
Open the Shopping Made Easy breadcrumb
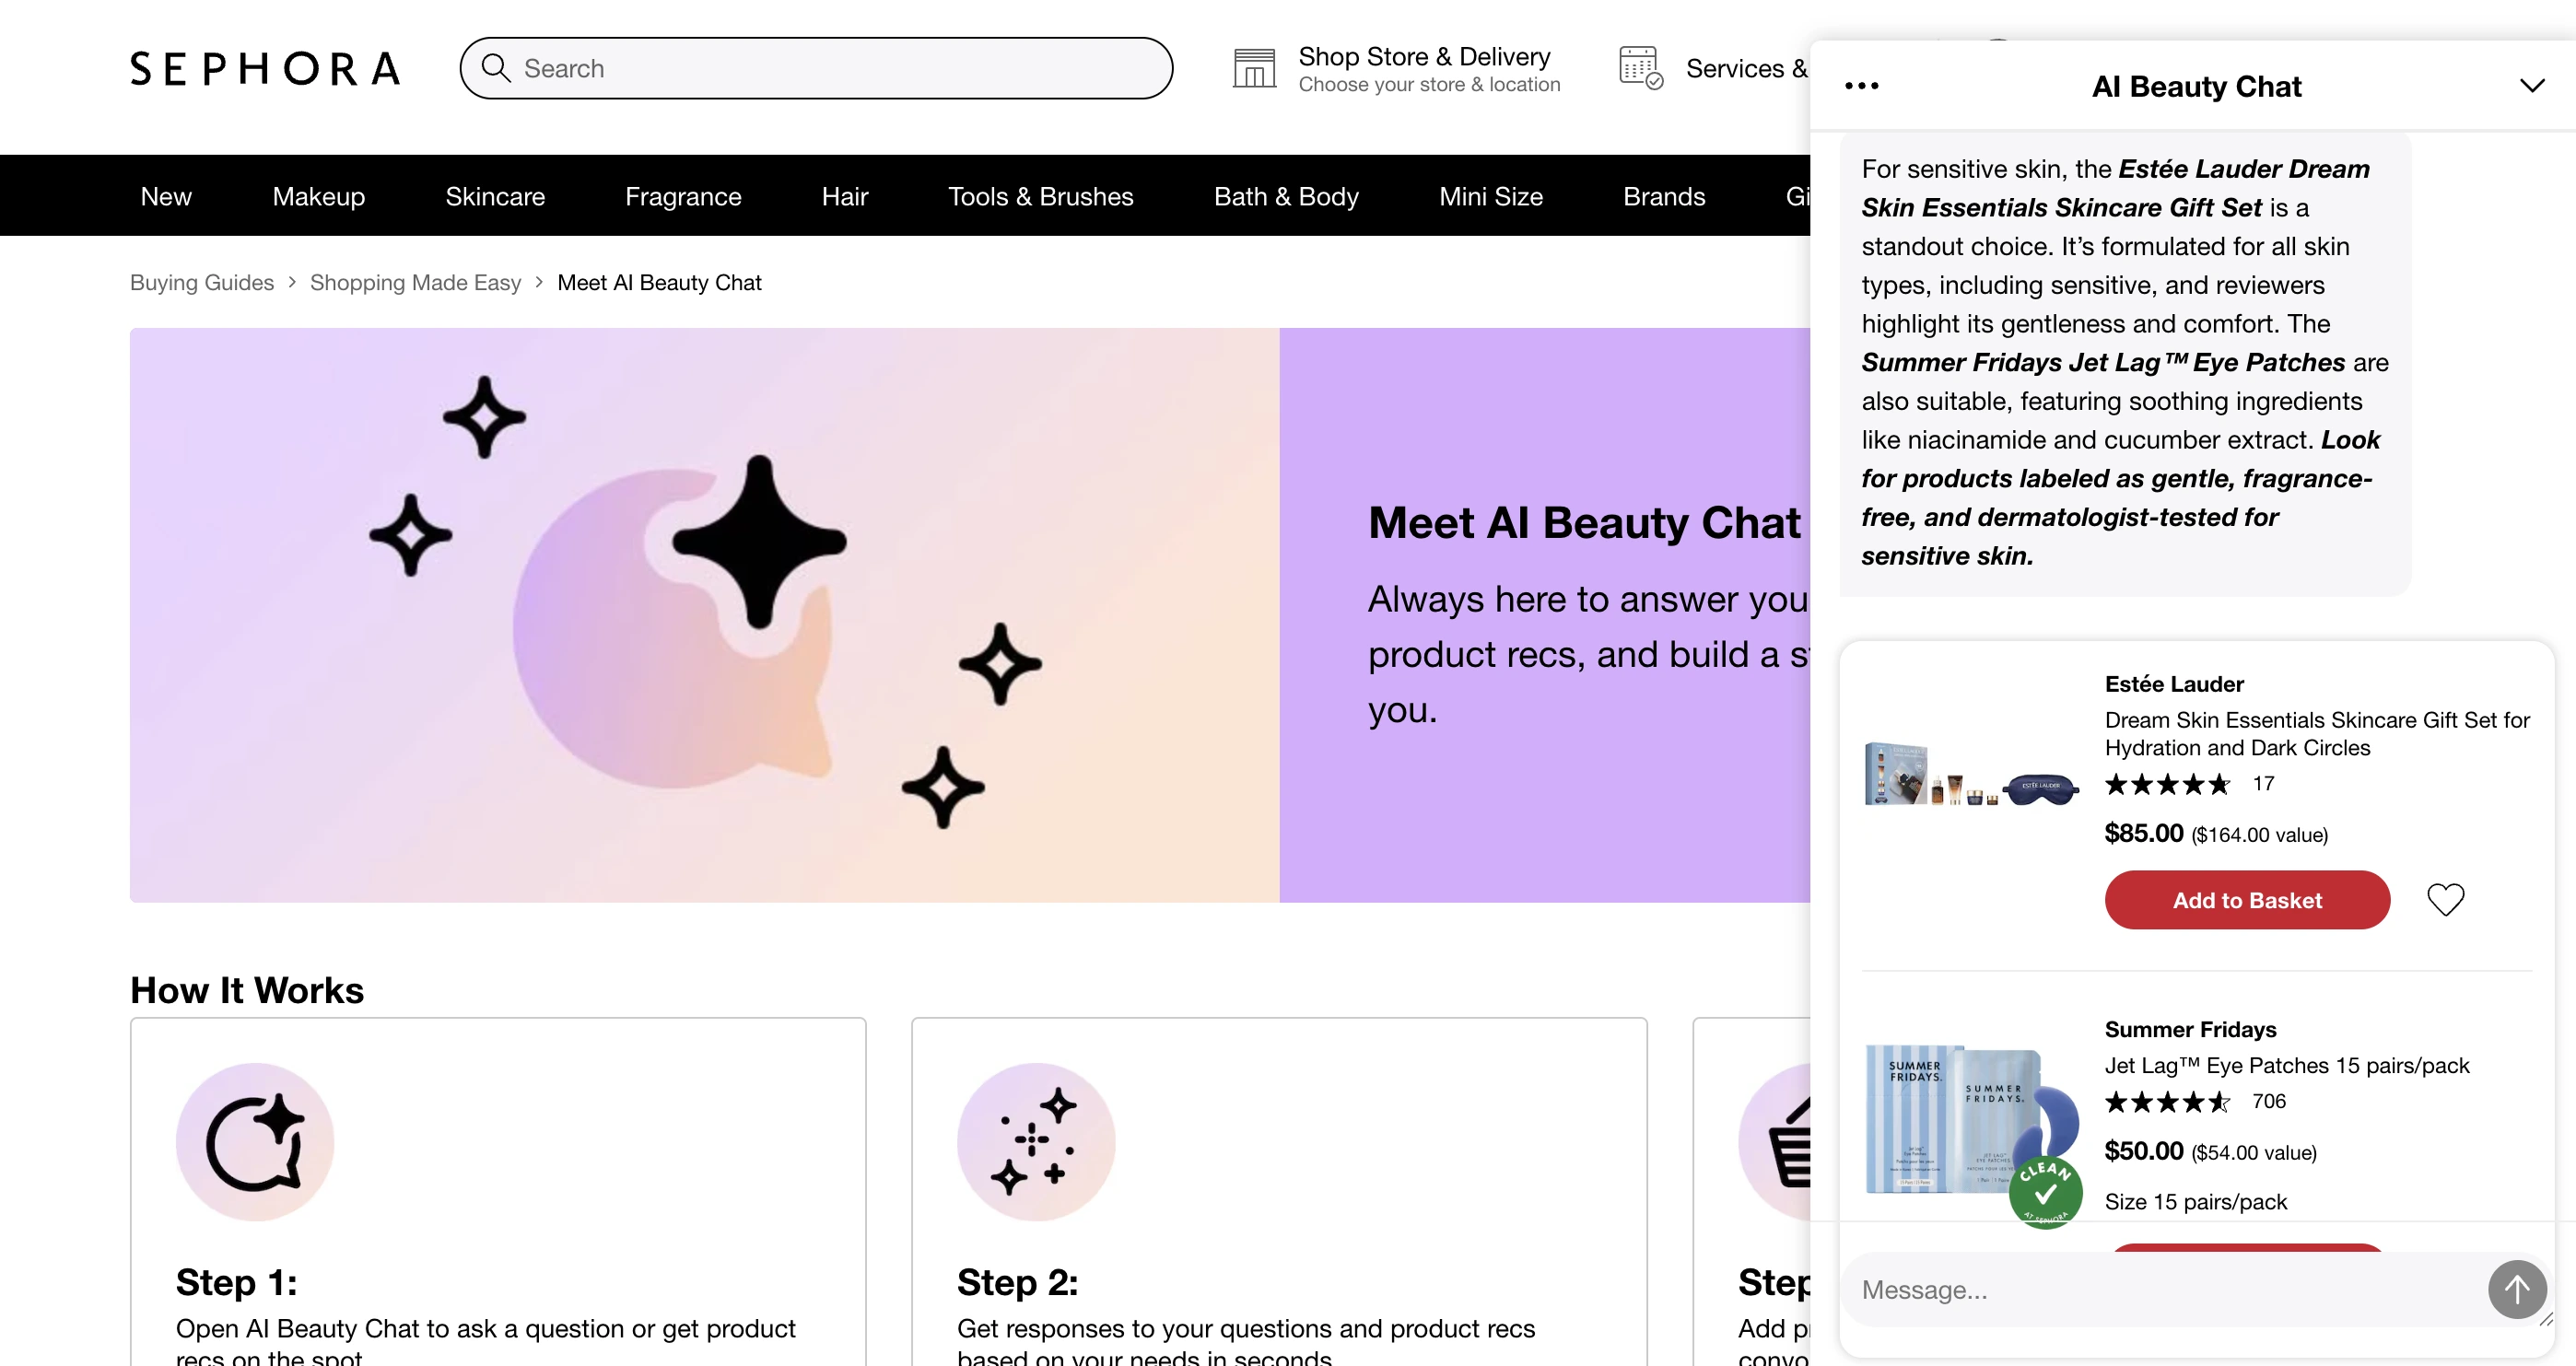416,282
